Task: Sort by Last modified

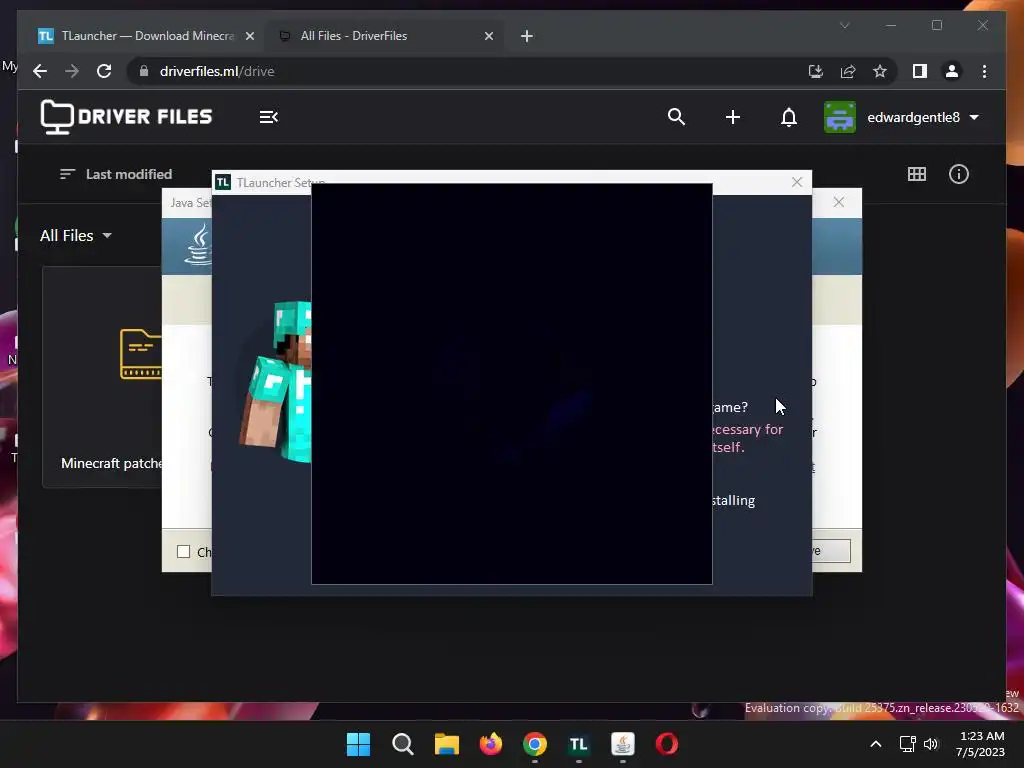Action: tap(116, 174)
